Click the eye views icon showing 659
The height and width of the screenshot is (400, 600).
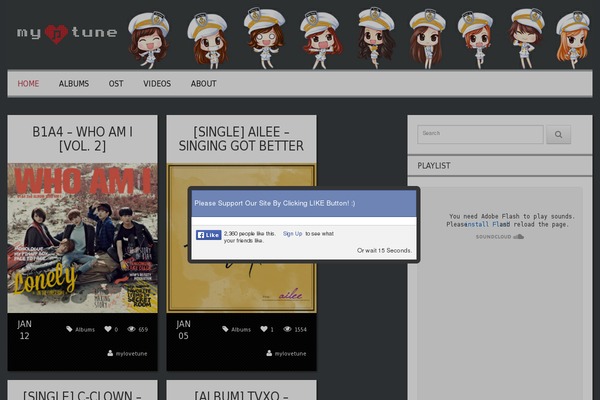click(x=131, y=329)
